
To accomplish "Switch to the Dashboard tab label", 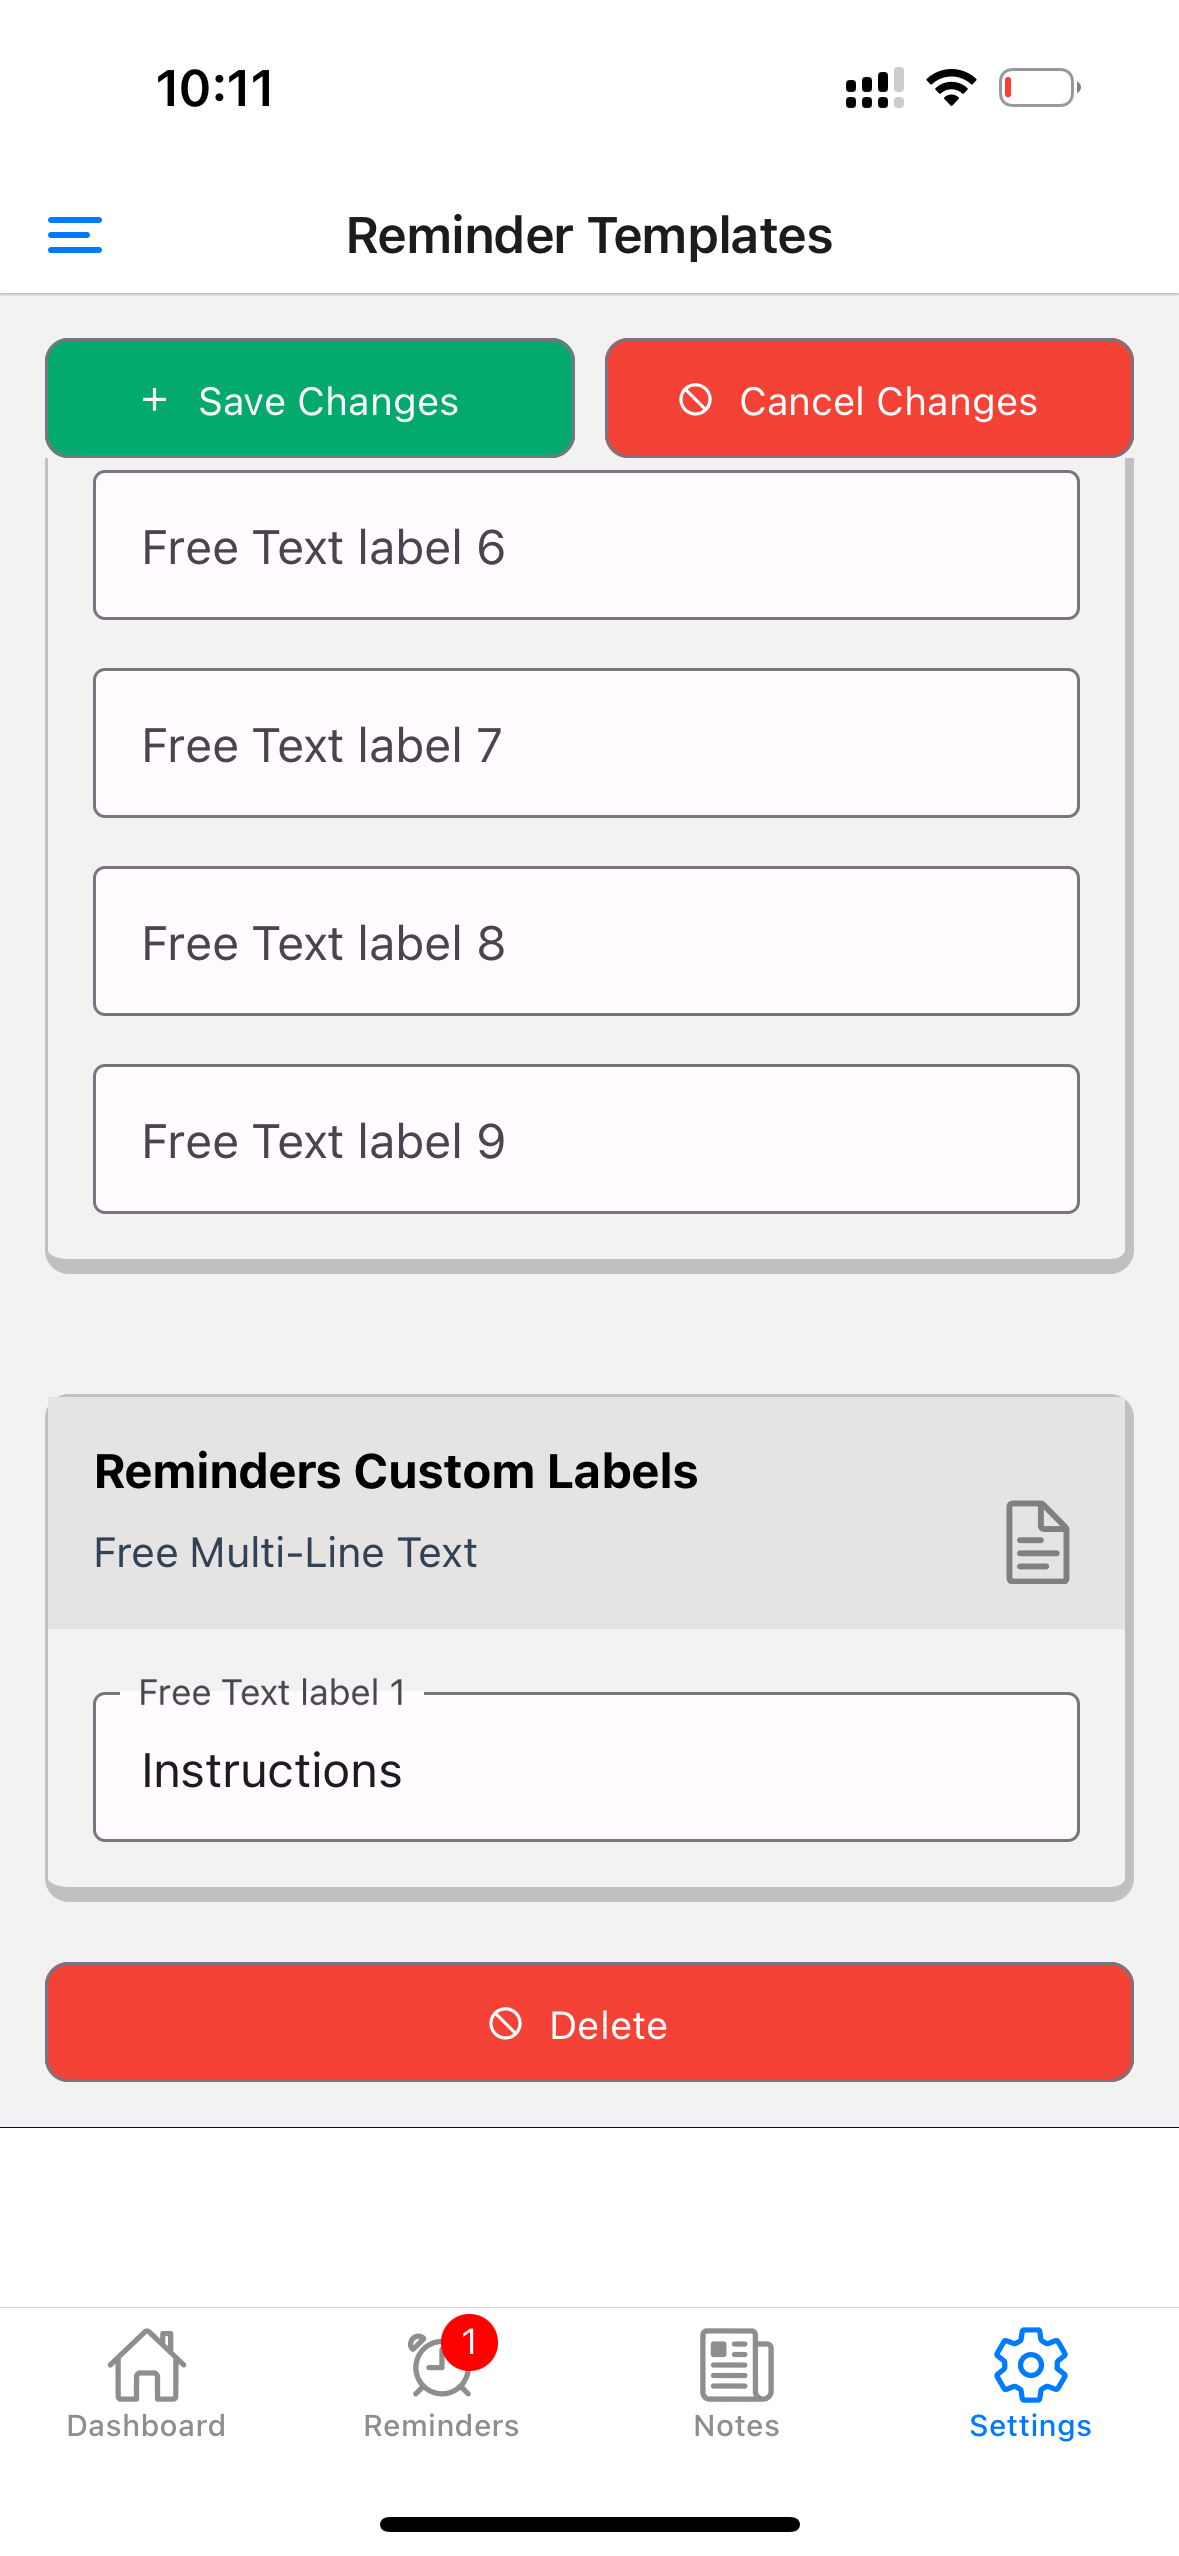I will (x=146, y=2426).
